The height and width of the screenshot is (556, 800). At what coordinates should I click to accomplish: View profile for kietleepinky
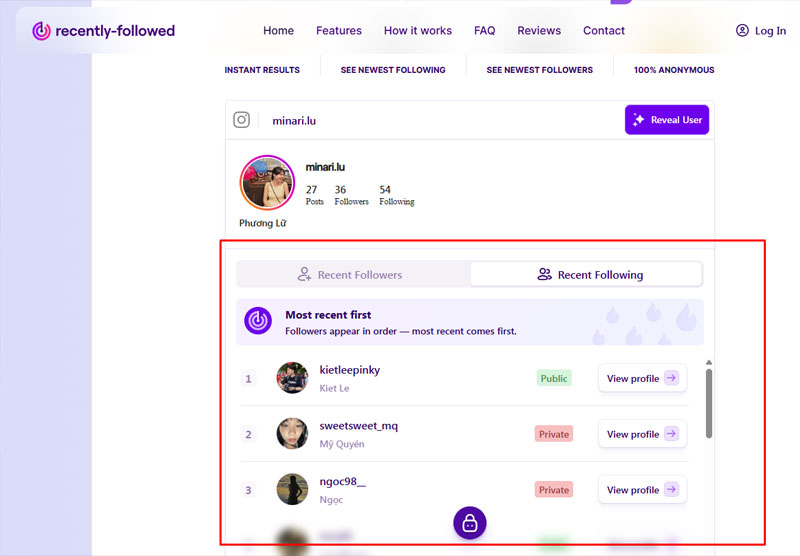pos(642,379)
